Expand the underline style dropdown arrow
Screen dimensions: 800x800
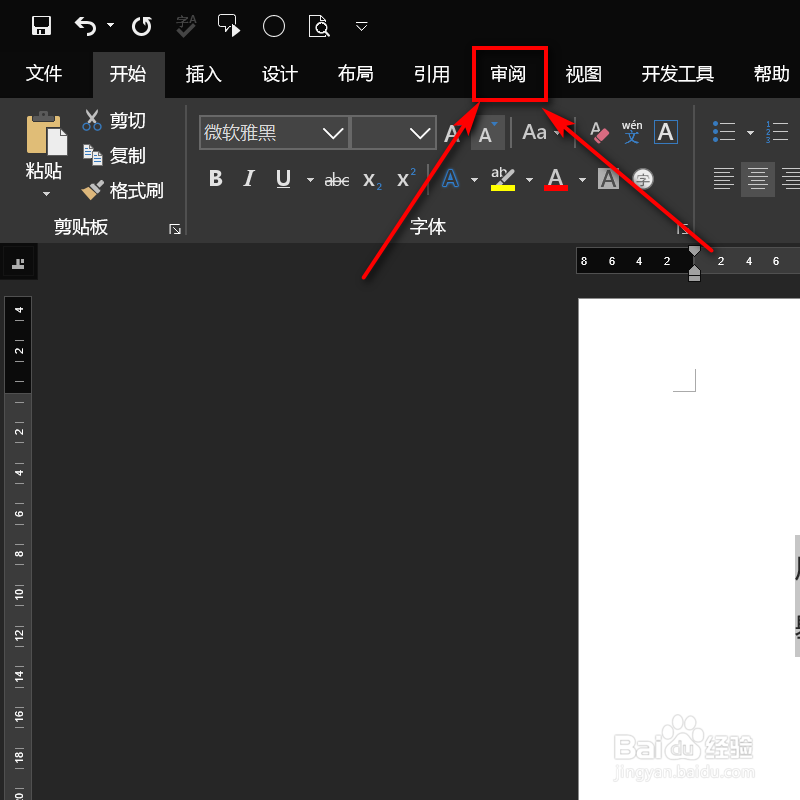tap(309, 178)
